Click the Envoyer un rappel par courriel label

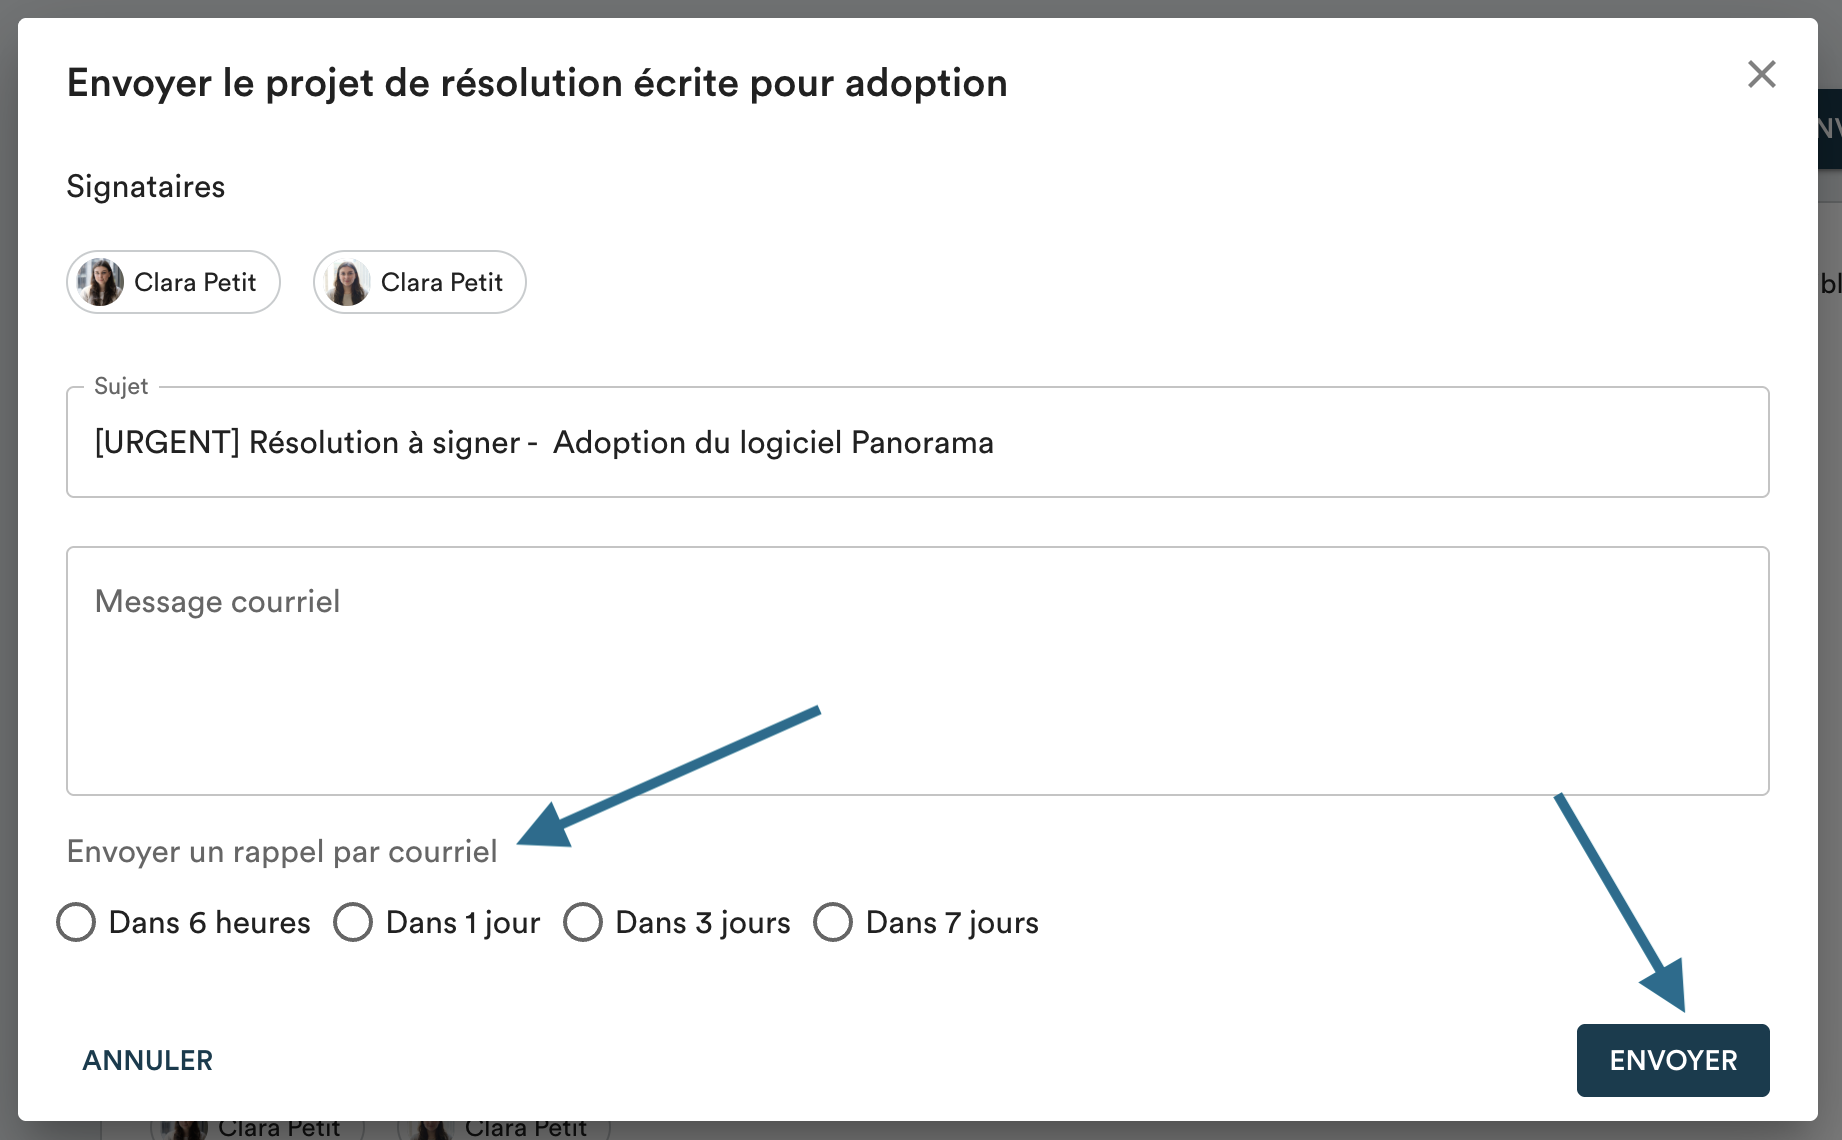282,852
